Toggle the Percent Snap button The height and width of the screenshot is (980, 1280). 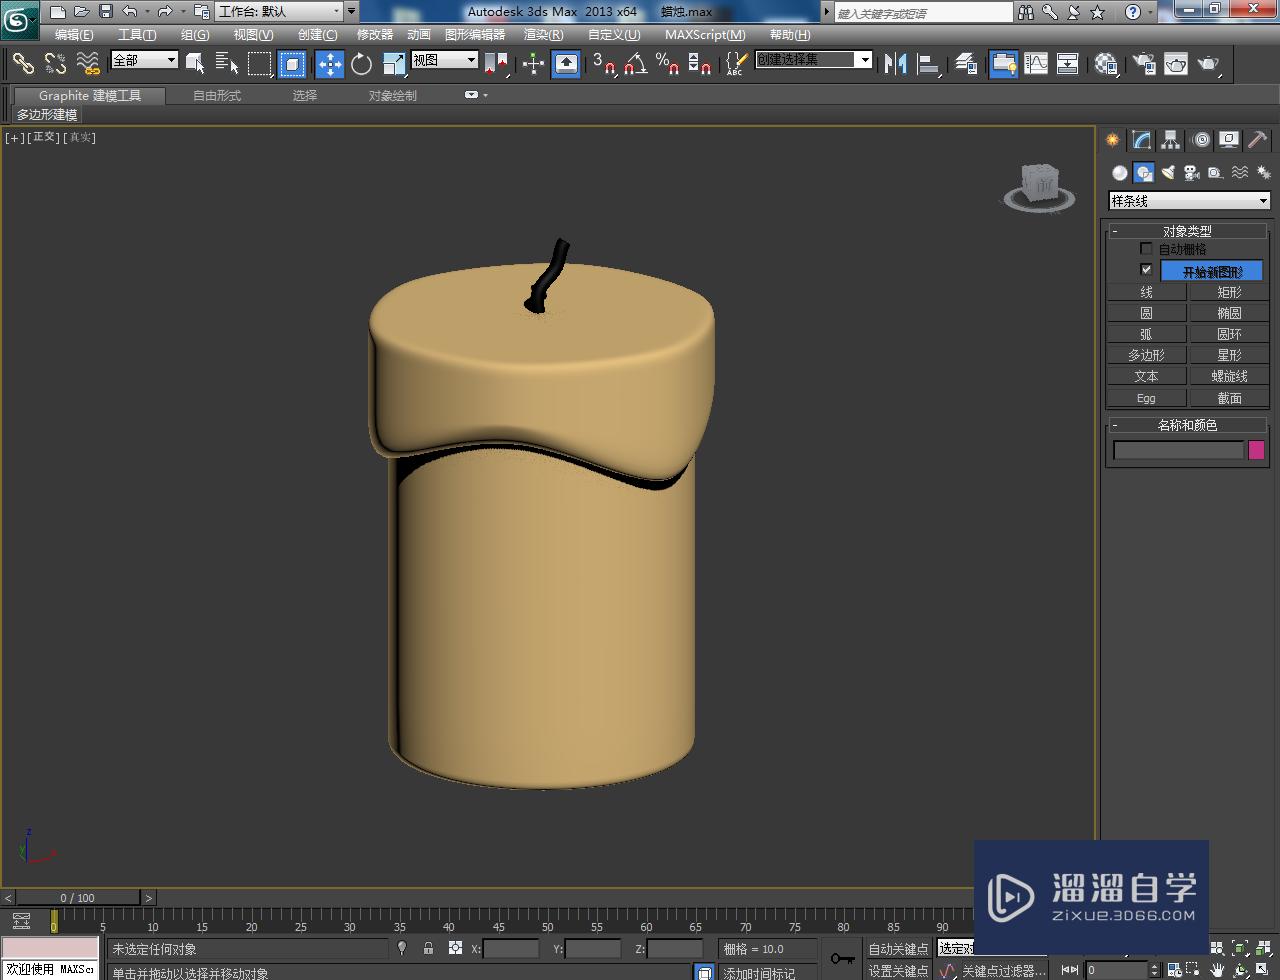(667, 64)
